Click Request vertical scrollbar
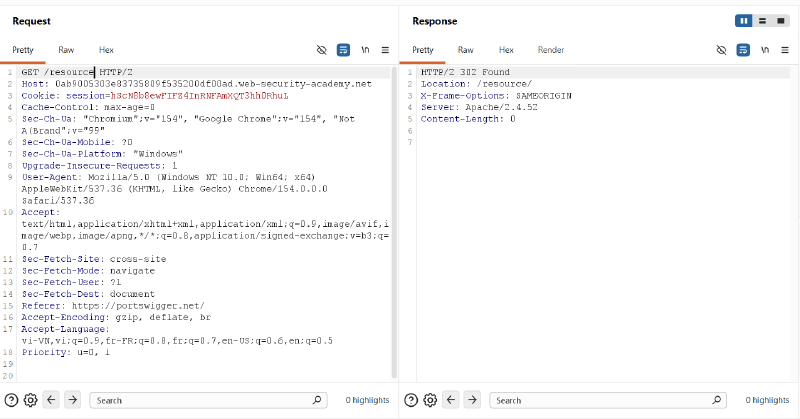This screenshot has width=800, height=419. 394,222
